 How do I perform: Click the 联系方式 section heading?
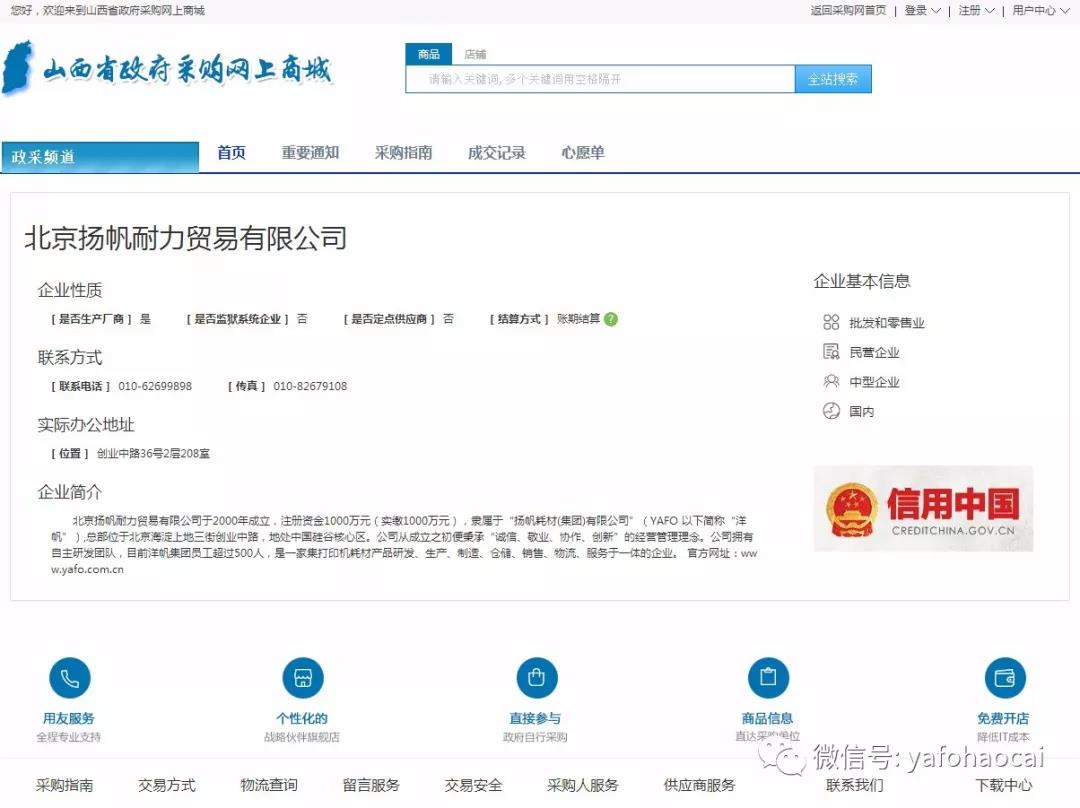[70, 357]
